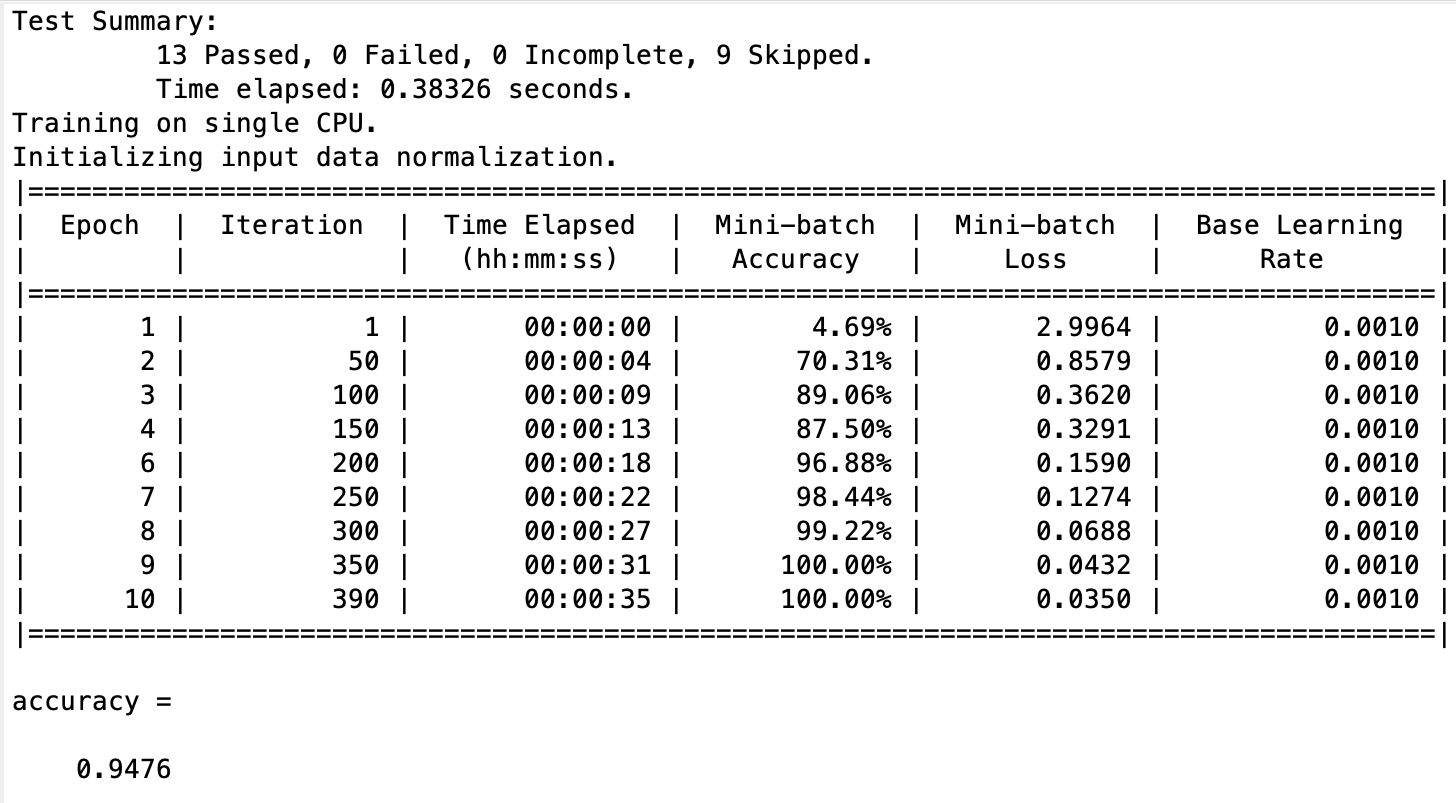
Task: Click the Iteration column header
Action: (291, 226)
